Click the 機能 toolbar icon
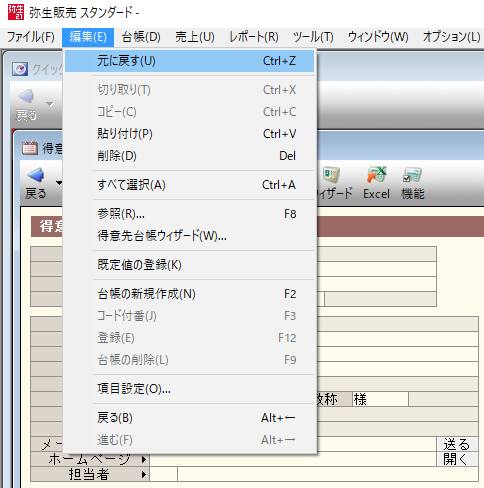This screenshot has width=484, height=488. point(412,175)
